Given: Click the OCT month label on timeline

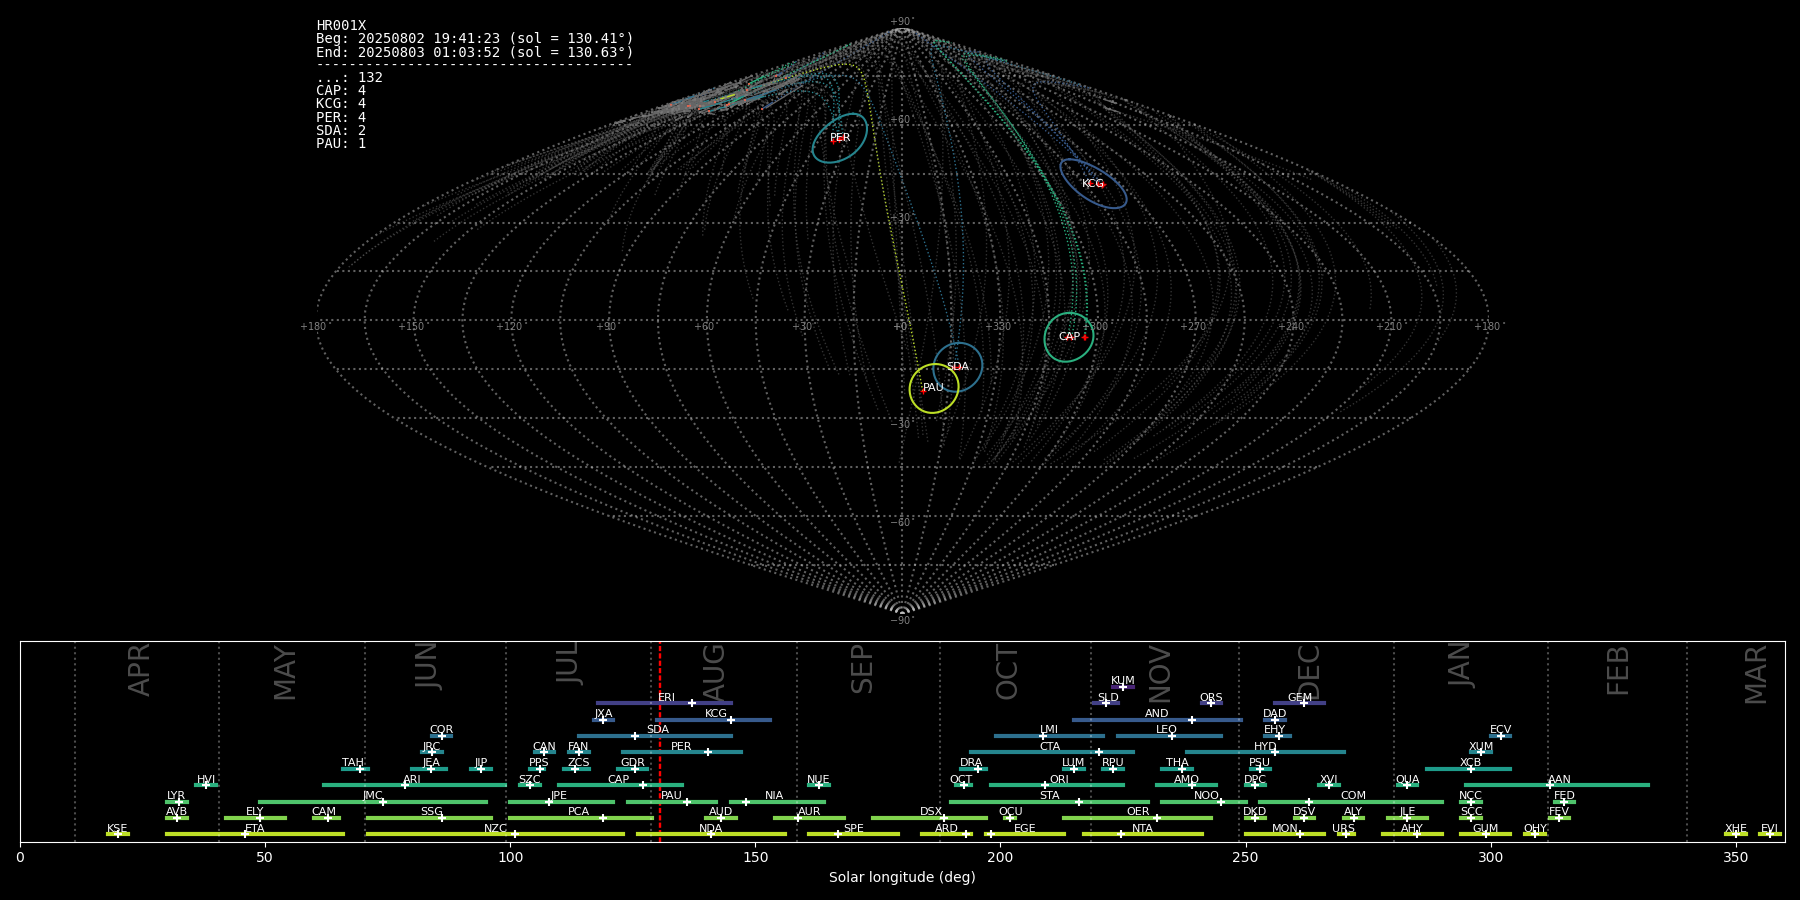Looking at the screenshot, I should (x=1007, y=672).
